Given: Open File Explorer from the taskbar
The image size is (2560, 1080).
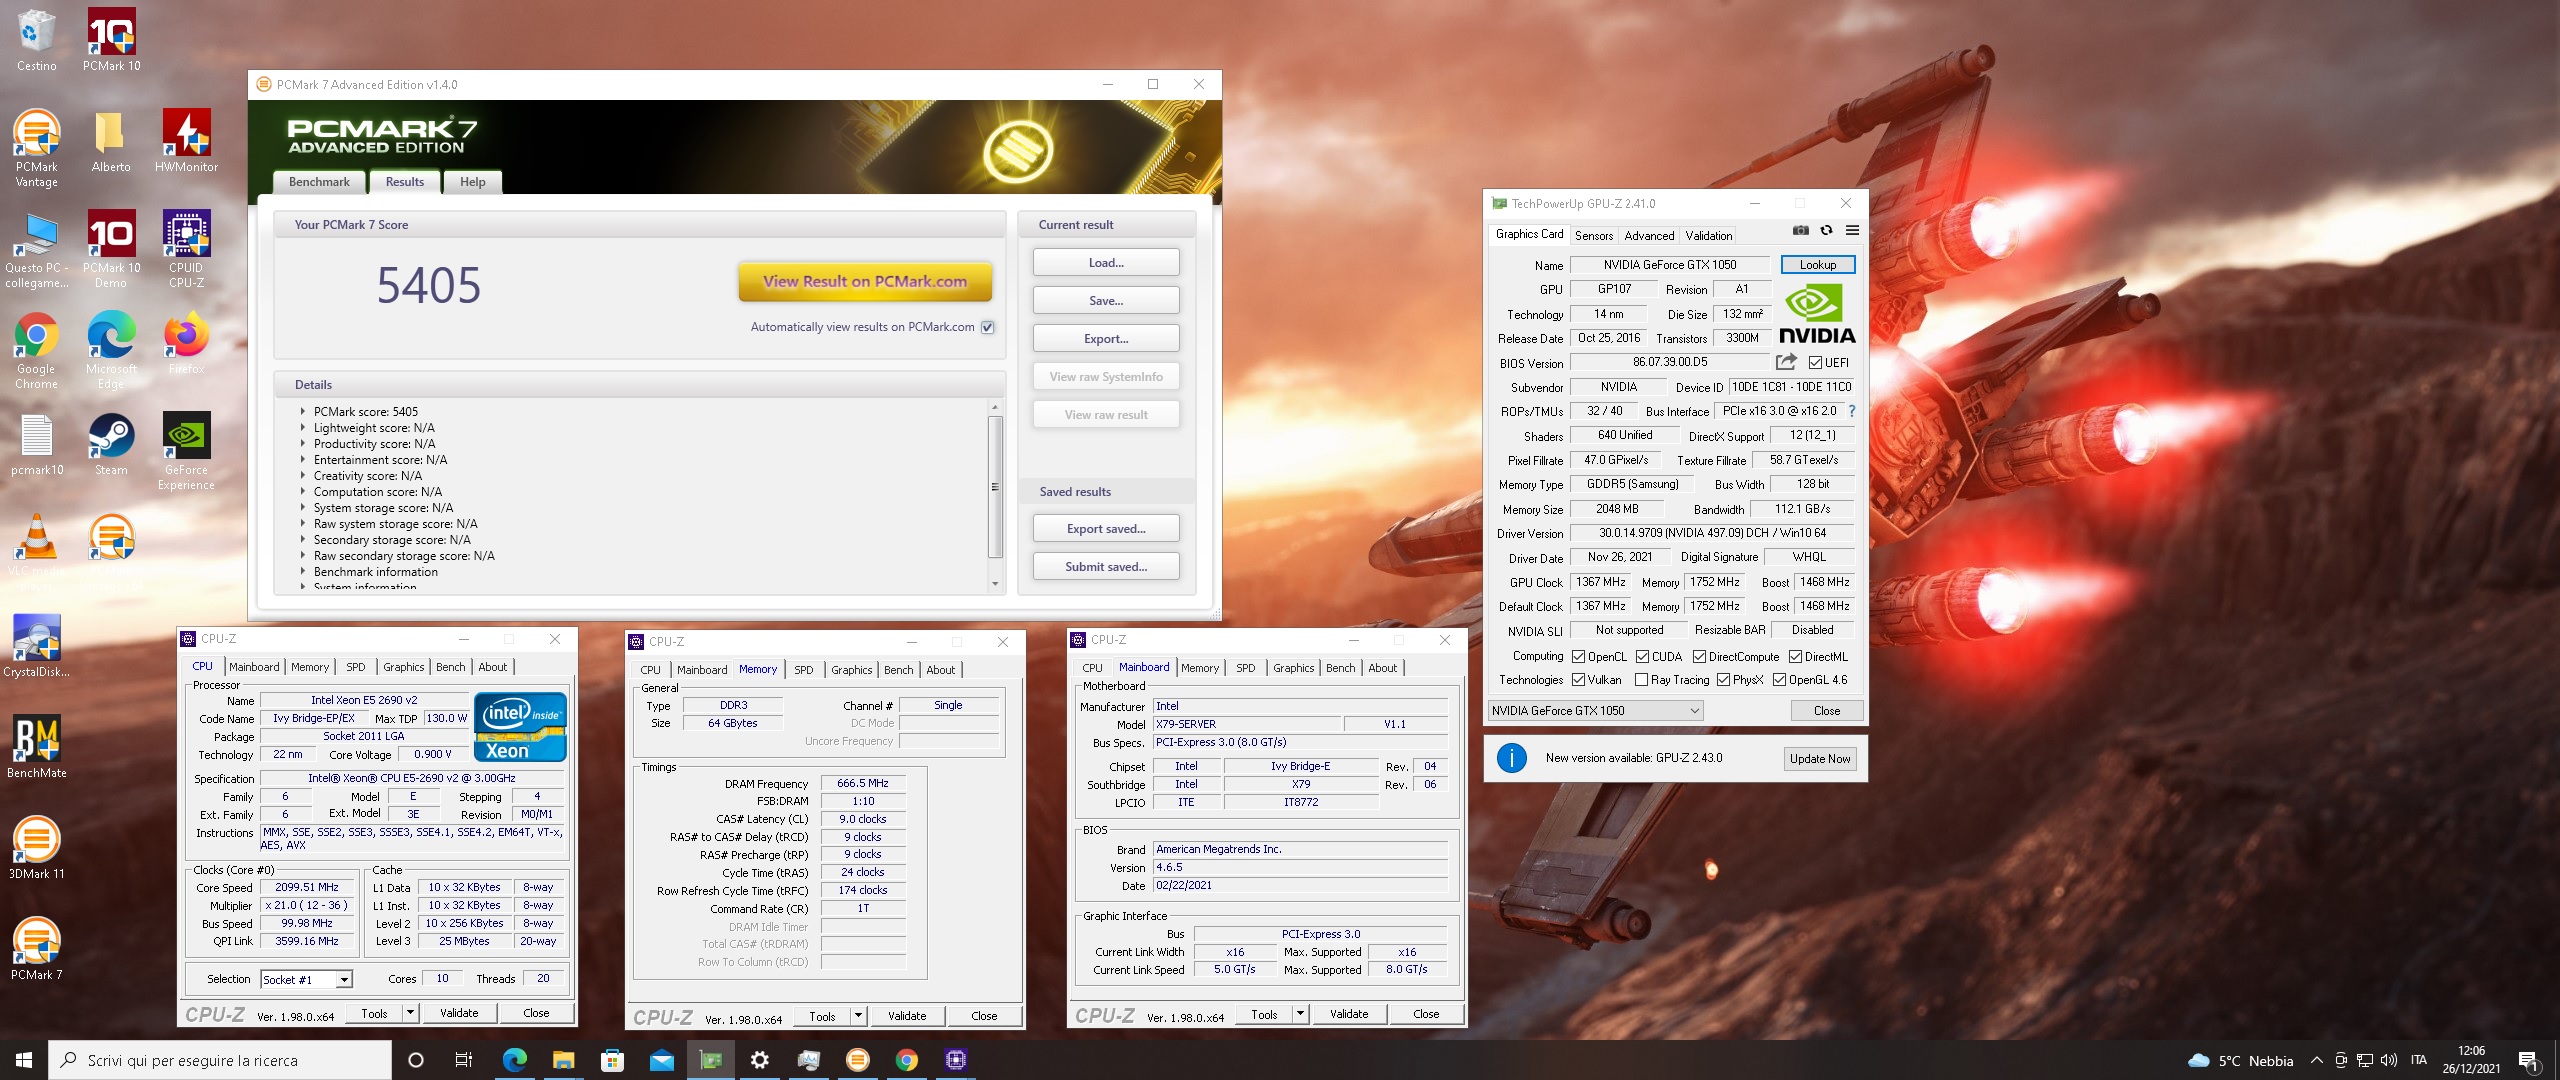Looking at the screenshot, I should coord(563,1060).
